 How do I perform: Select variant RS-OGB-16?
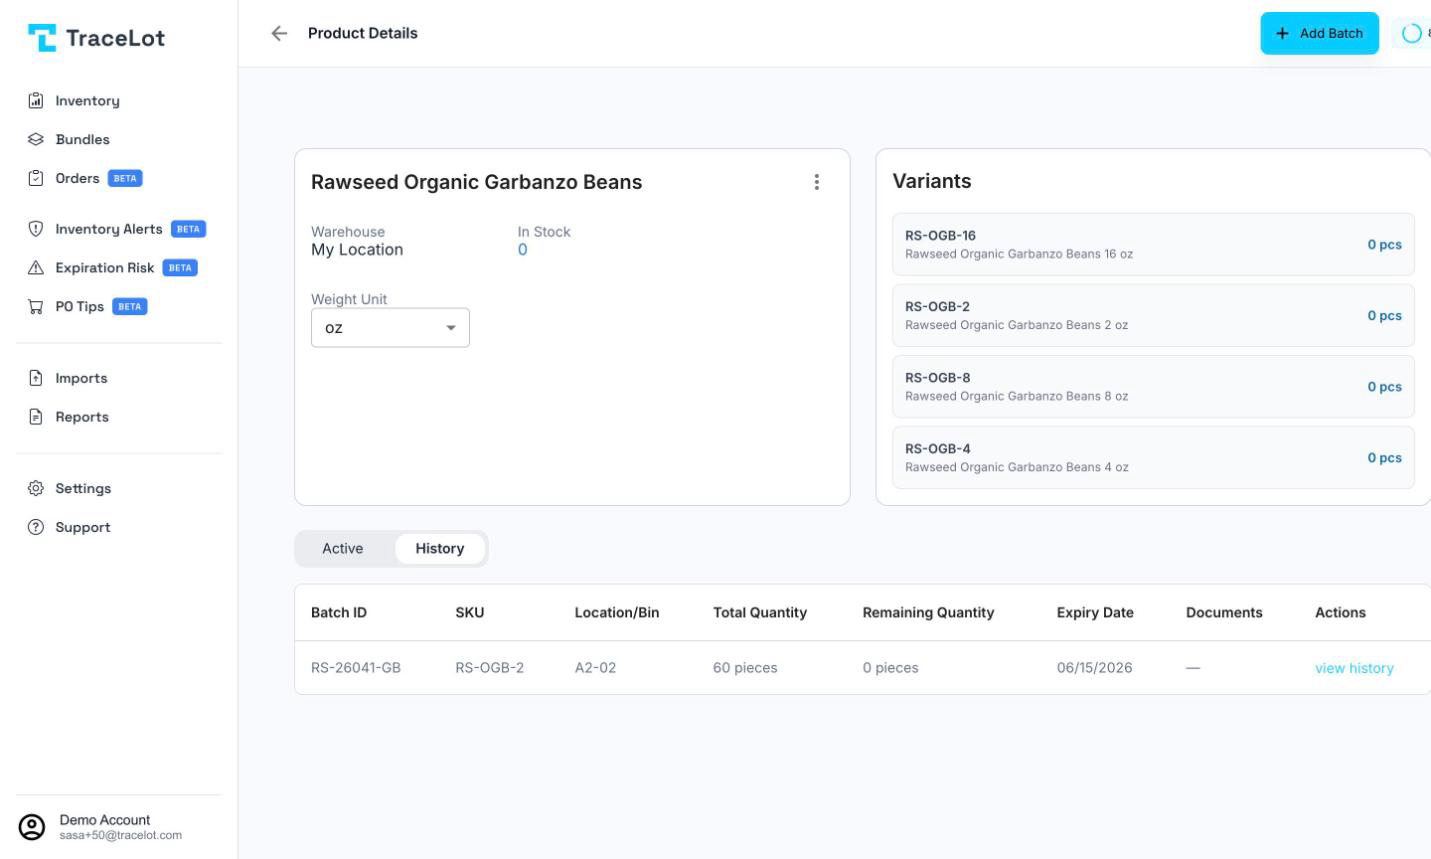click(x=1153, y=244)
